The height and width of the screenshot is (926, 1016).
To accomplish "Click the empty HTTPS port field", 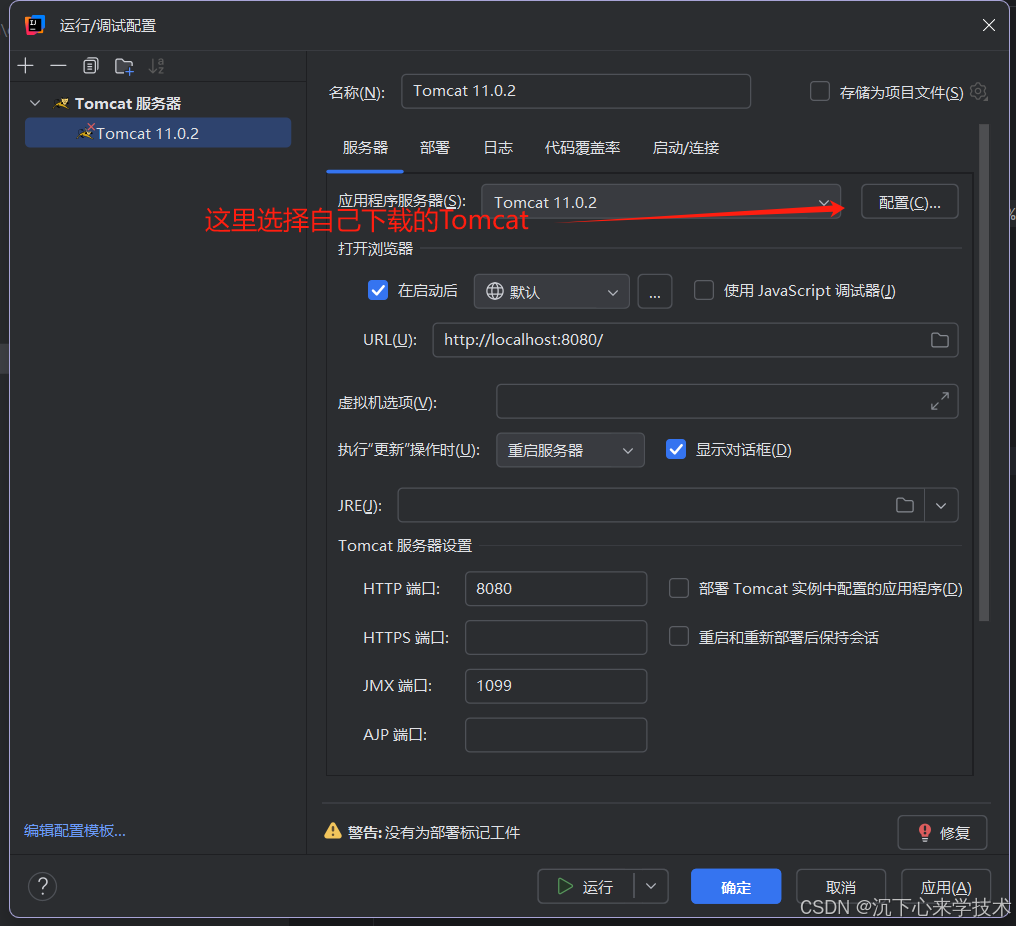I will click(x=556, y=637).
